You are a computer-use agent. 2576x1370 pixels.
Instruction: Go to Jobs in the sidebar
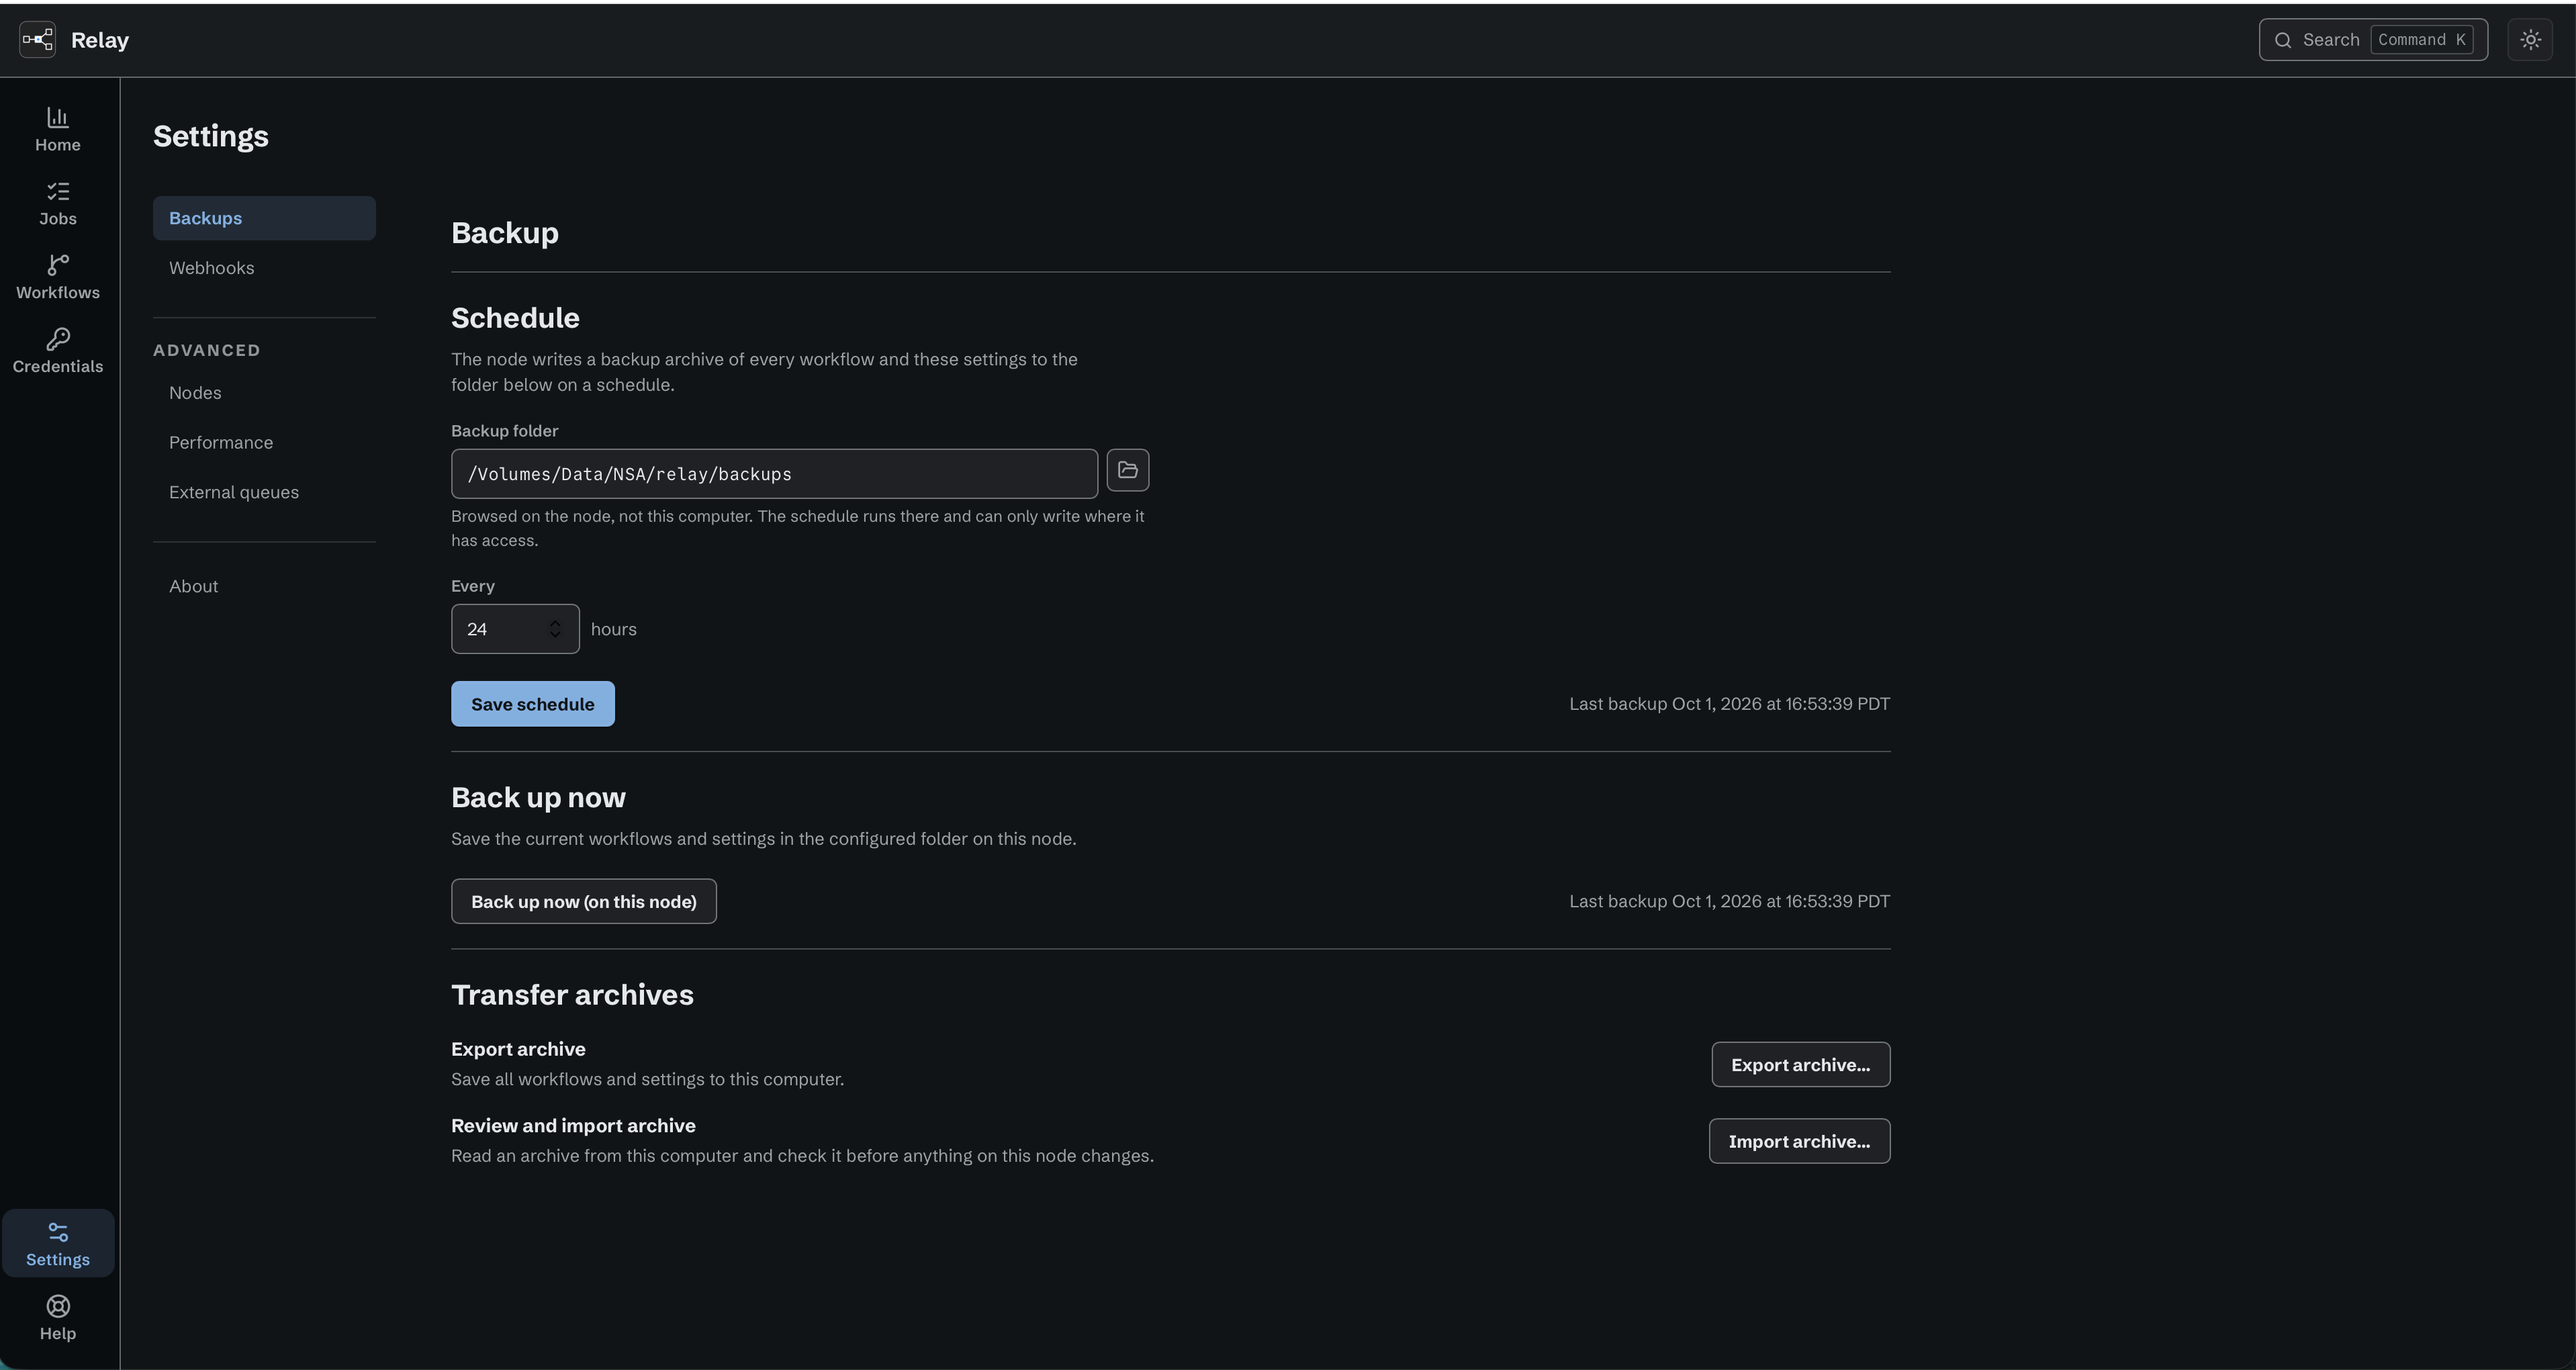click(58, 204)
